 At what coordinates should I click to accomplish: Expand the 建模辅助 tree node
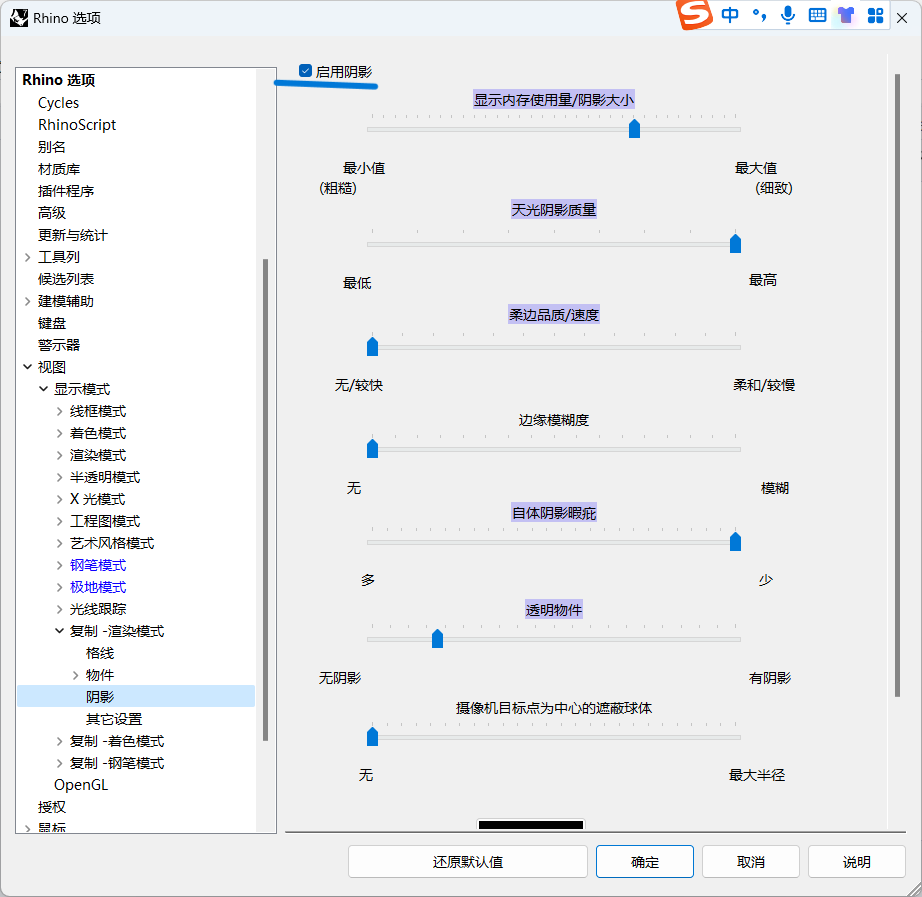[x=27, y=301]
